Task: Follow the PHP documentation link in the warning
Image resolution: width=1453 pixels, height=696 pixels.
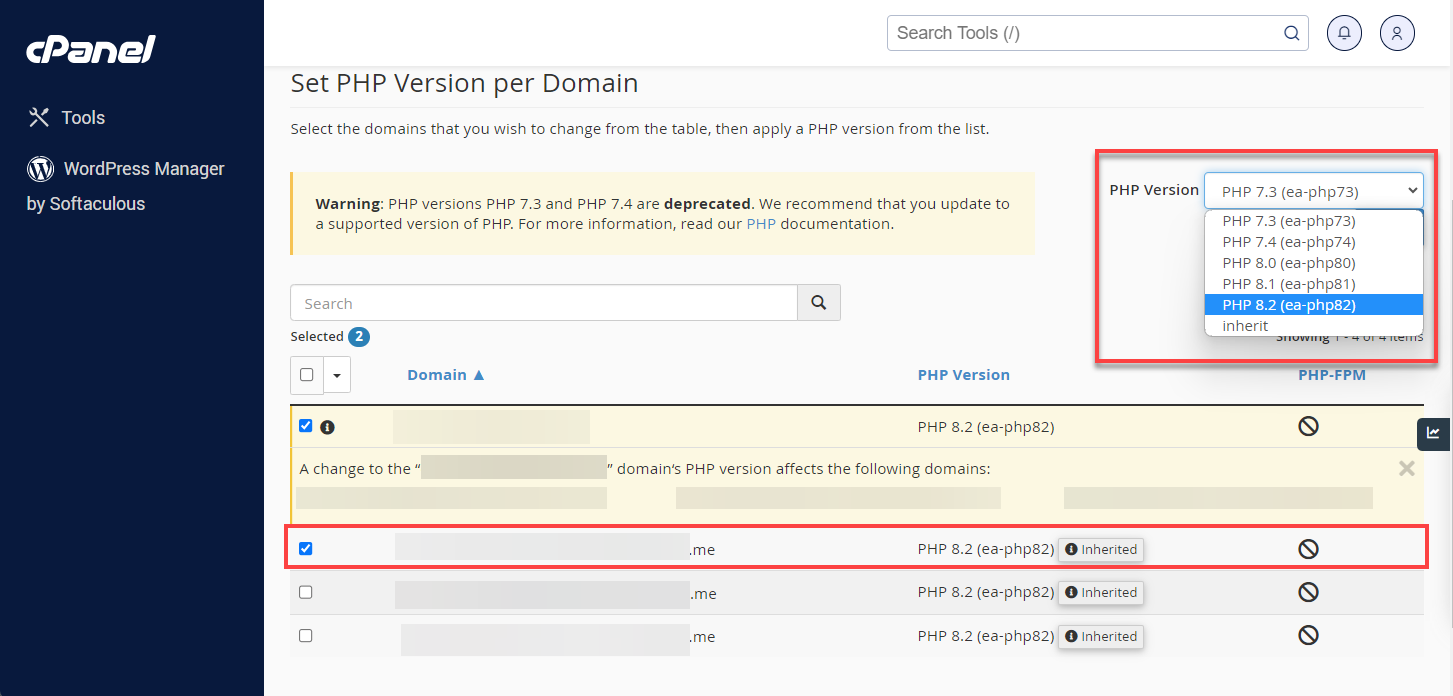Action: 761,223
